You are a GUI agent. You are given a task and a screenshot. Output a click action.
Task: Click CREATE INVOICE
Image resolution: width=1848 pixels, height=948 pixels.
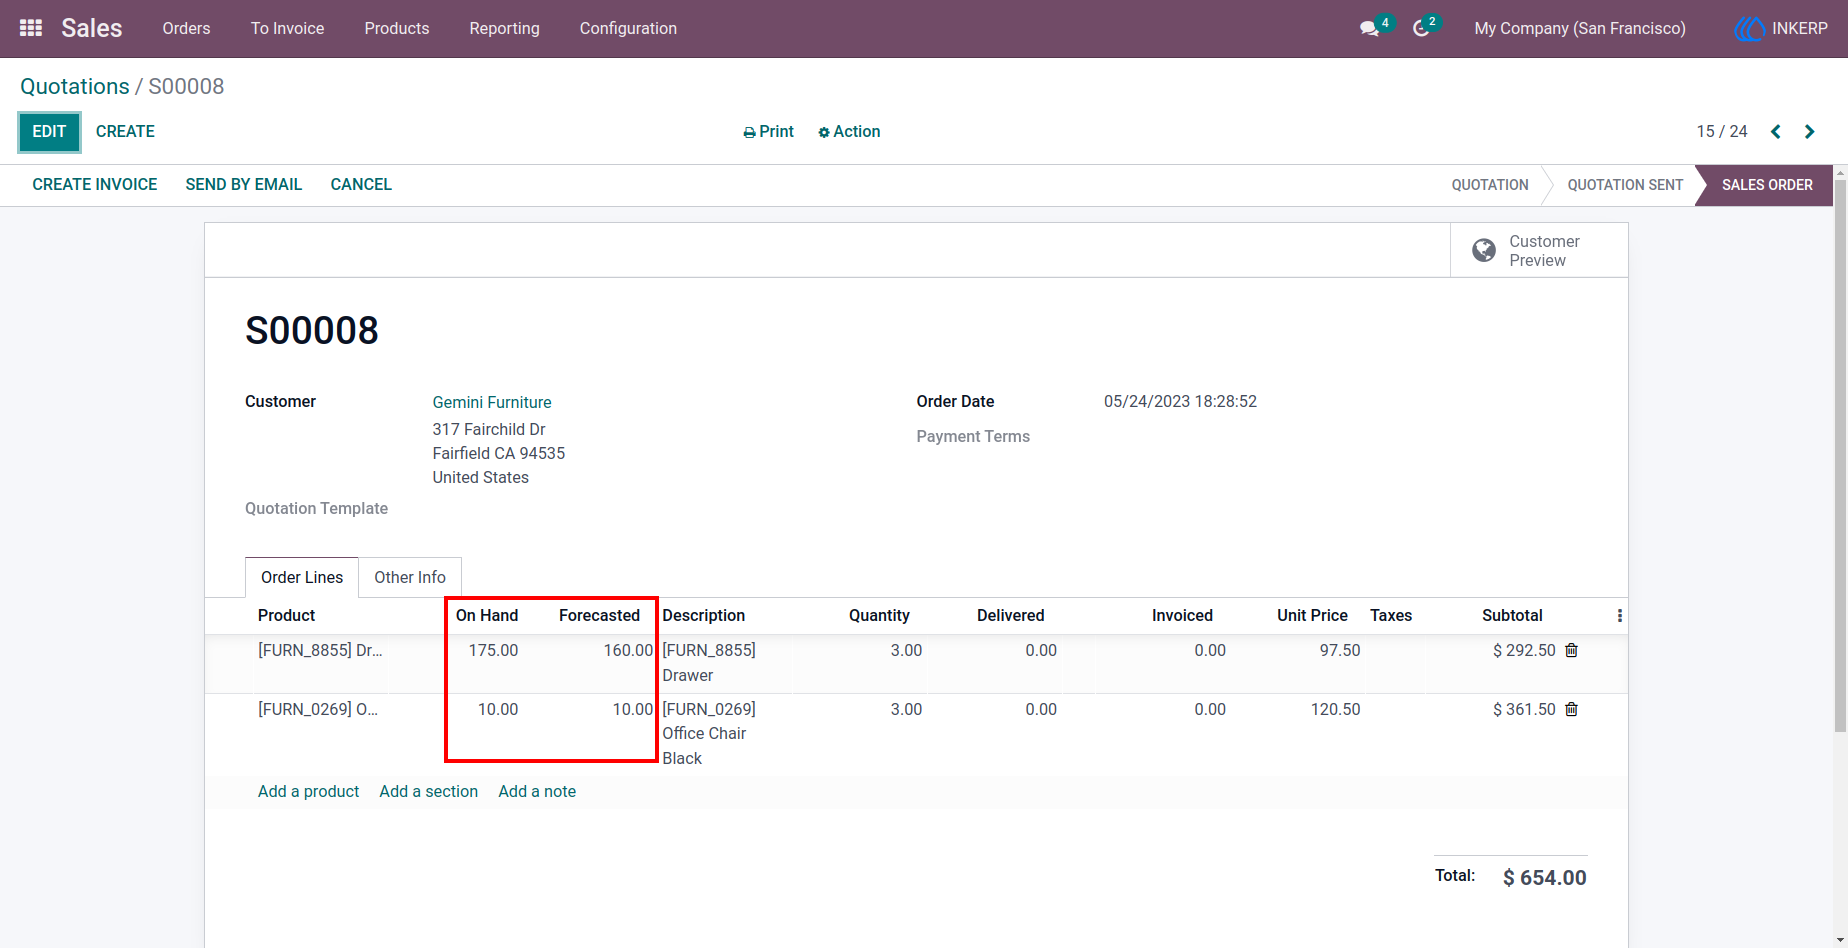click(95, 185)
